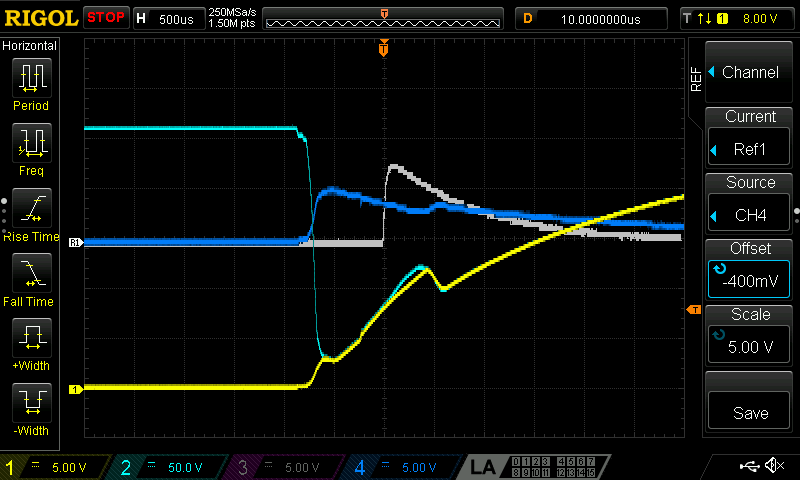
Task: Select the Rise Time measurement icon
Action: coord(32,208)
